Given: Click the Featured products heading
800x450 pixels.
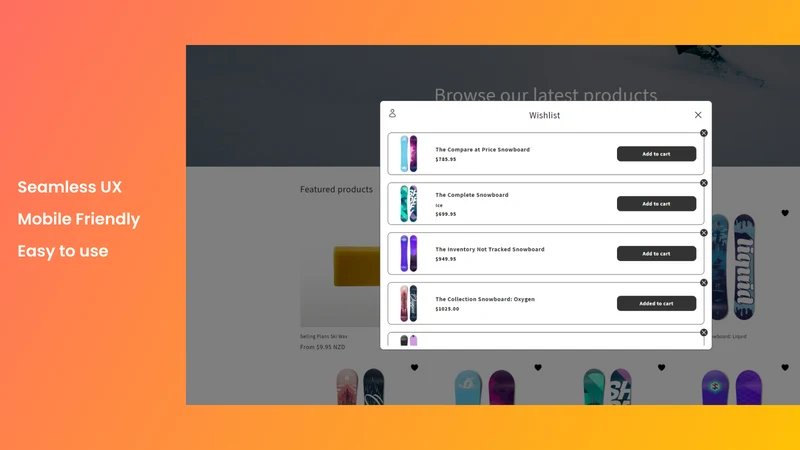Looking at the screenshot, I should point(336,189).
